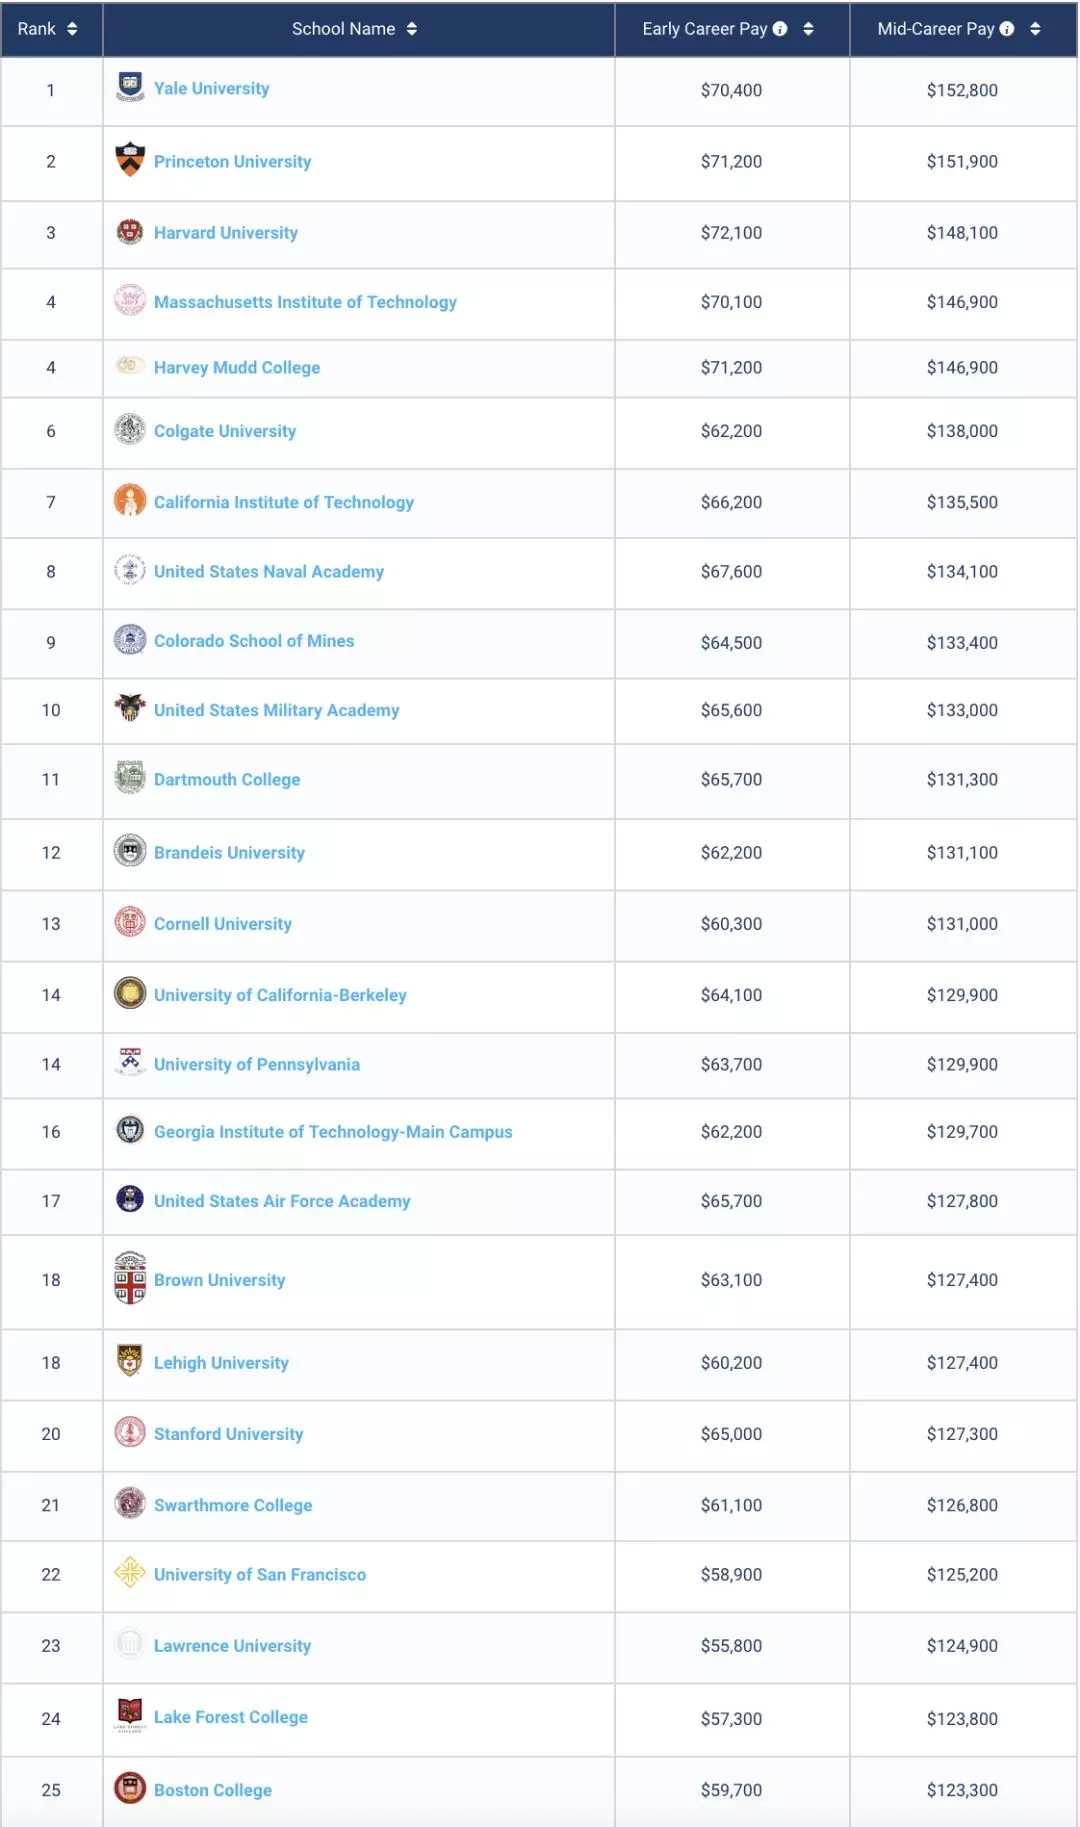Screen dimensions: 1080x1827
Task: Sort by Early Career Pay arrows
Action: [808, 29]
